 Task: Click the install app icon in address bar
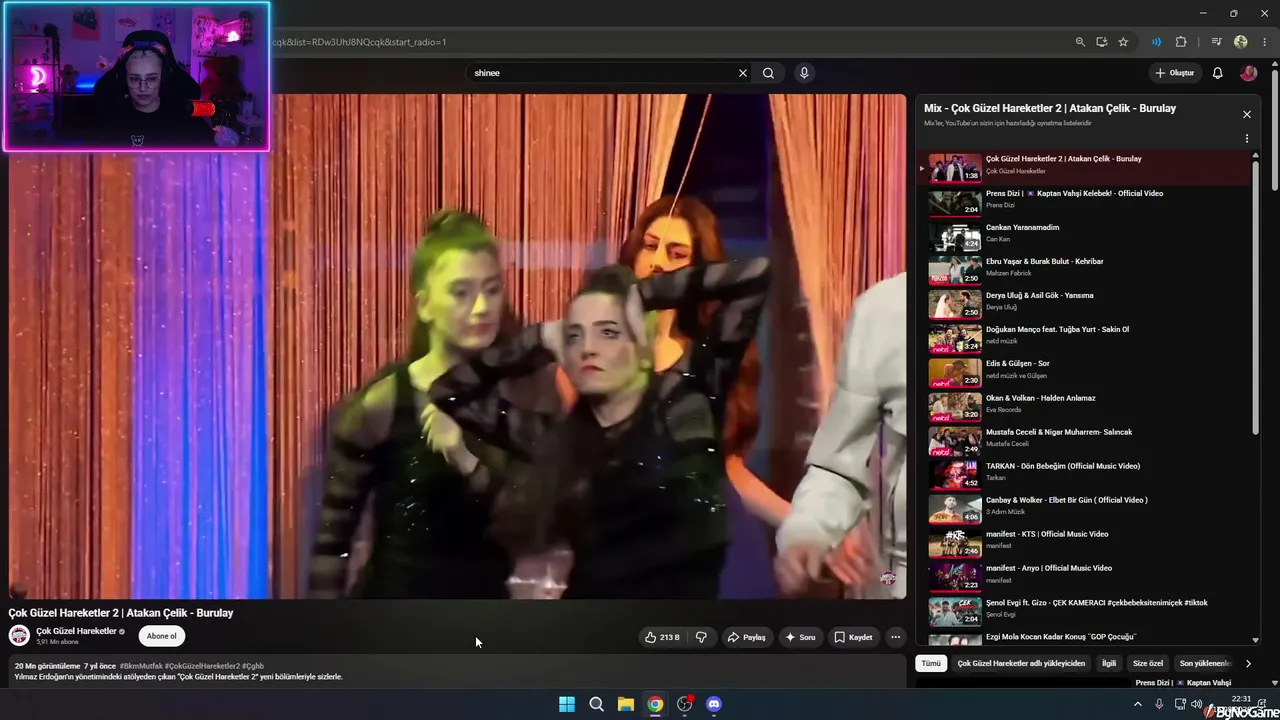click(1101, 42)
